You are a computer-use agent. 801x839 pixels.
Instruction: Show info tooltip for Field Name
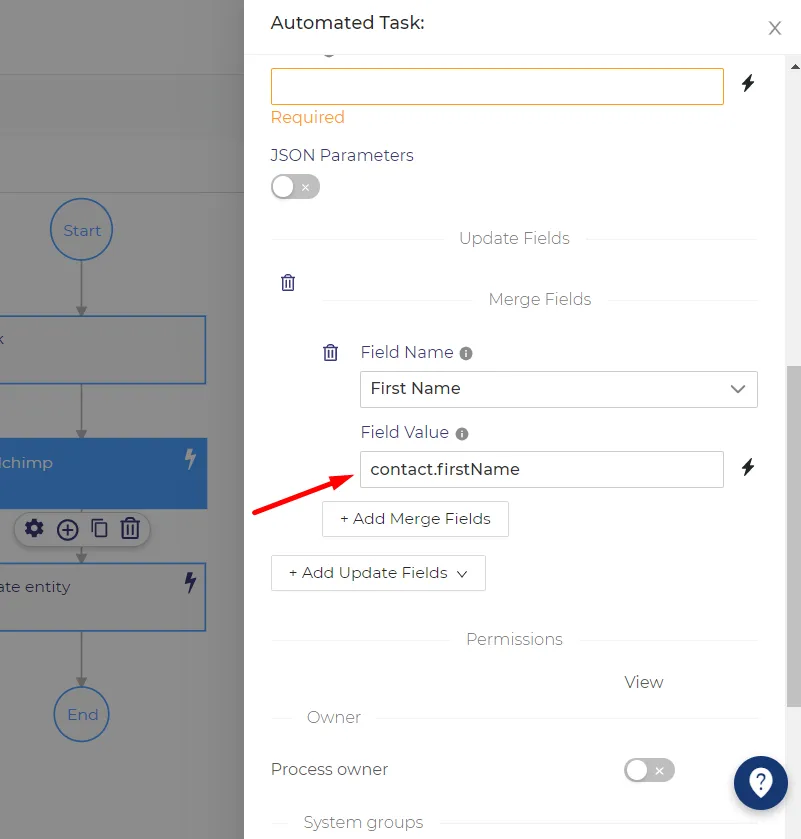click(x=466, y=354)
